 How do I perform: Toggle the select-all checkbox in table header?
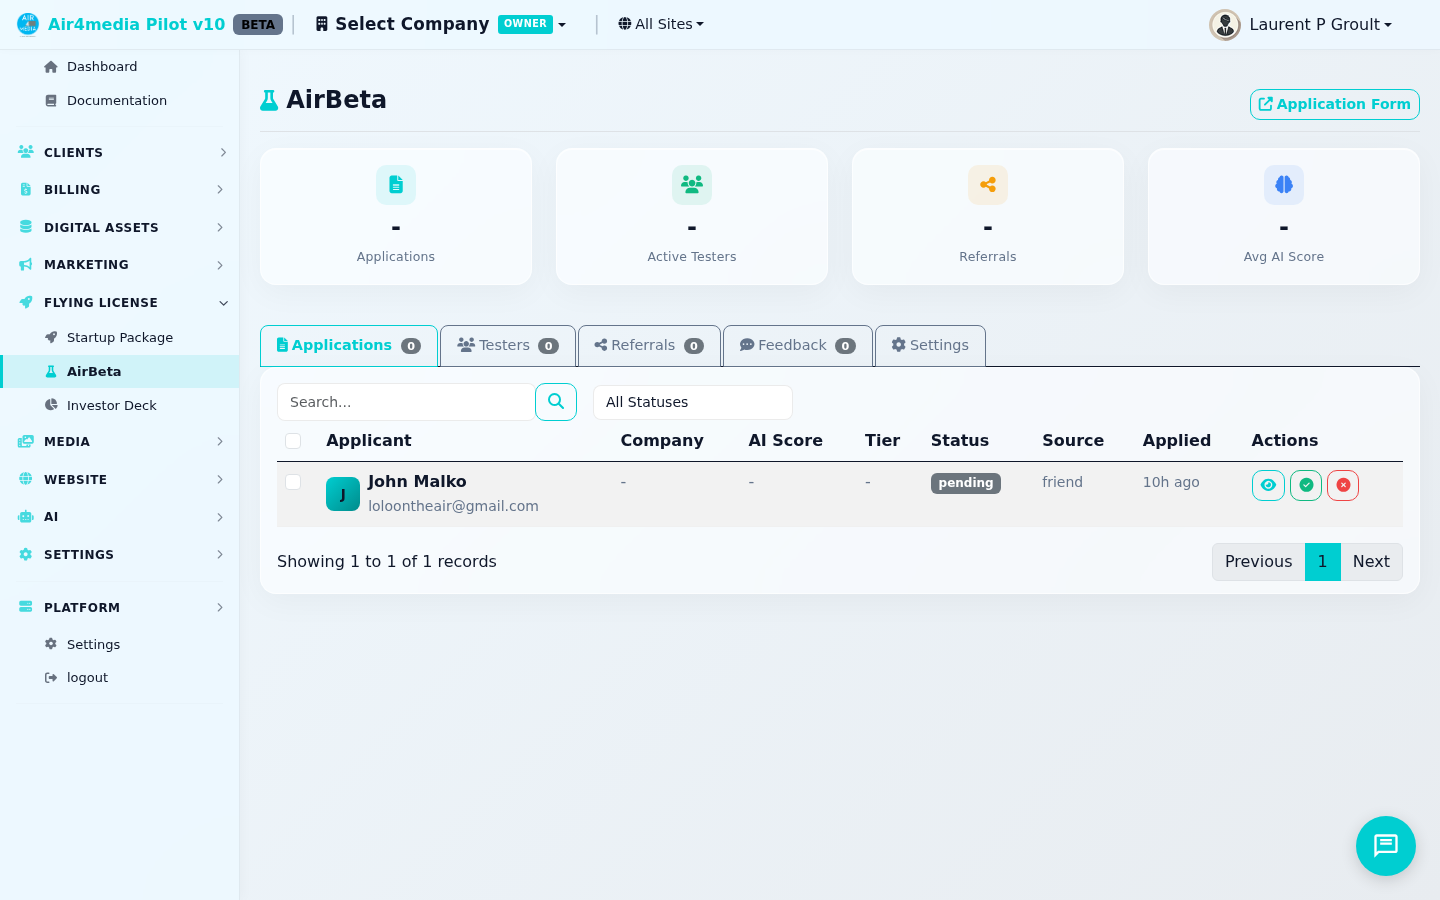(x=293, y=440)
